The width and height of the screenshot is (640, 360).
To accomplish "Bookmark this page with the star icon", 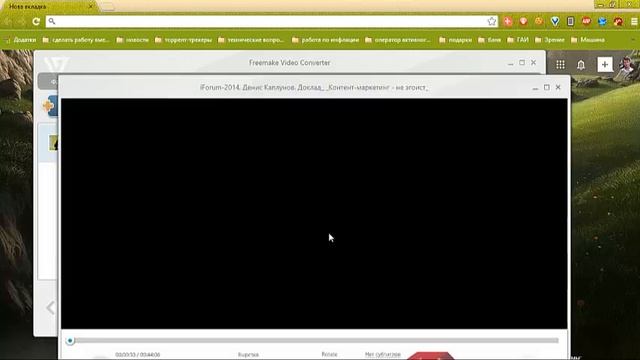I will coord(492,21).
